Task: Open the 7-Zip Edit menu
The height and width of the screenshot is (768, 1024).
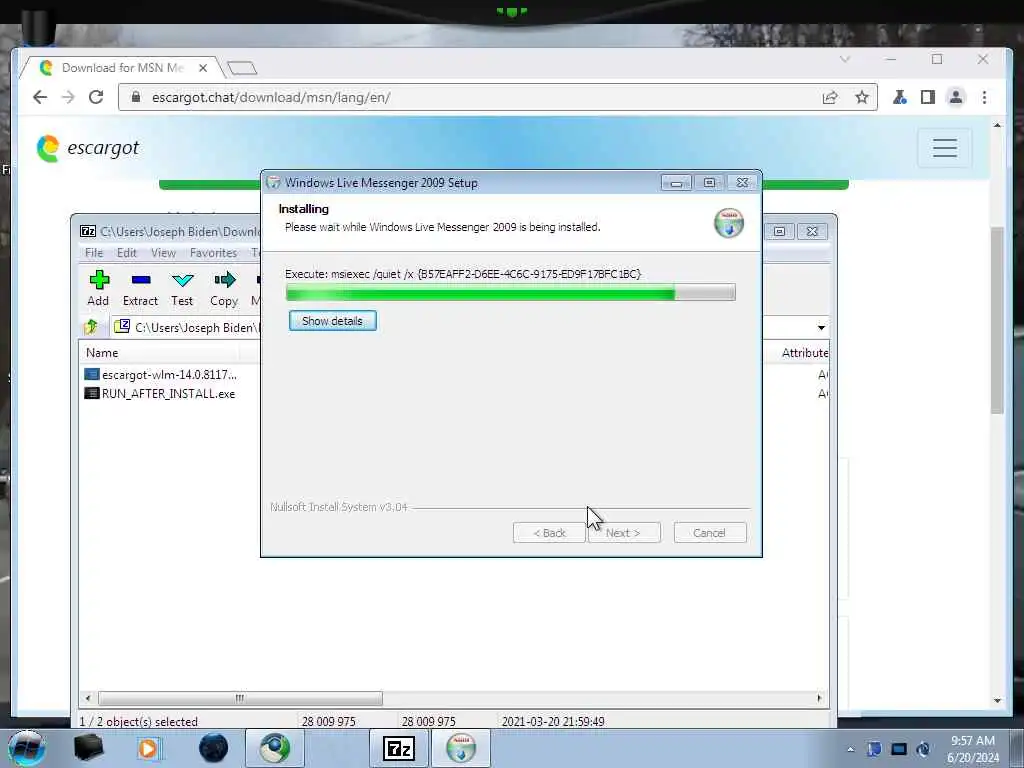Action: [x=127, y=253]
